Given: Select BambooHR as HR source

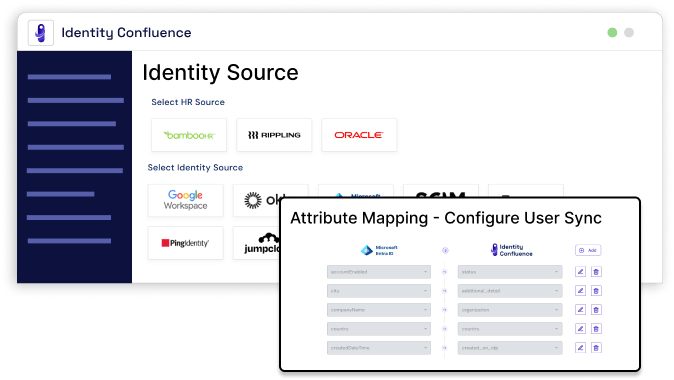Looking at the screenshot, I should tap(189, 135).
